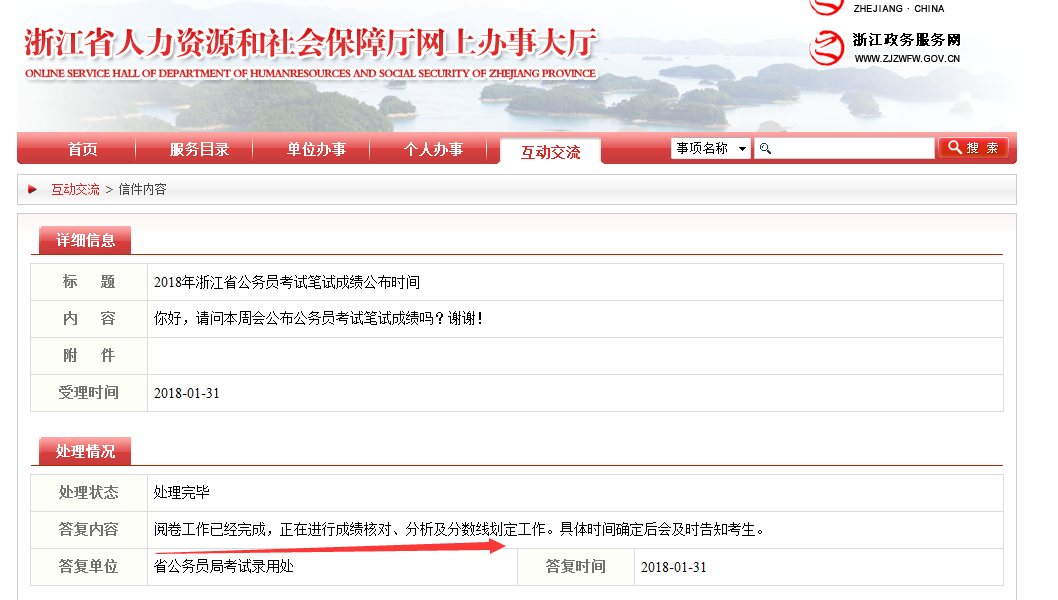Click the WWW.ZJZWFW.GOV.CN web address

(x=907, y=59)
